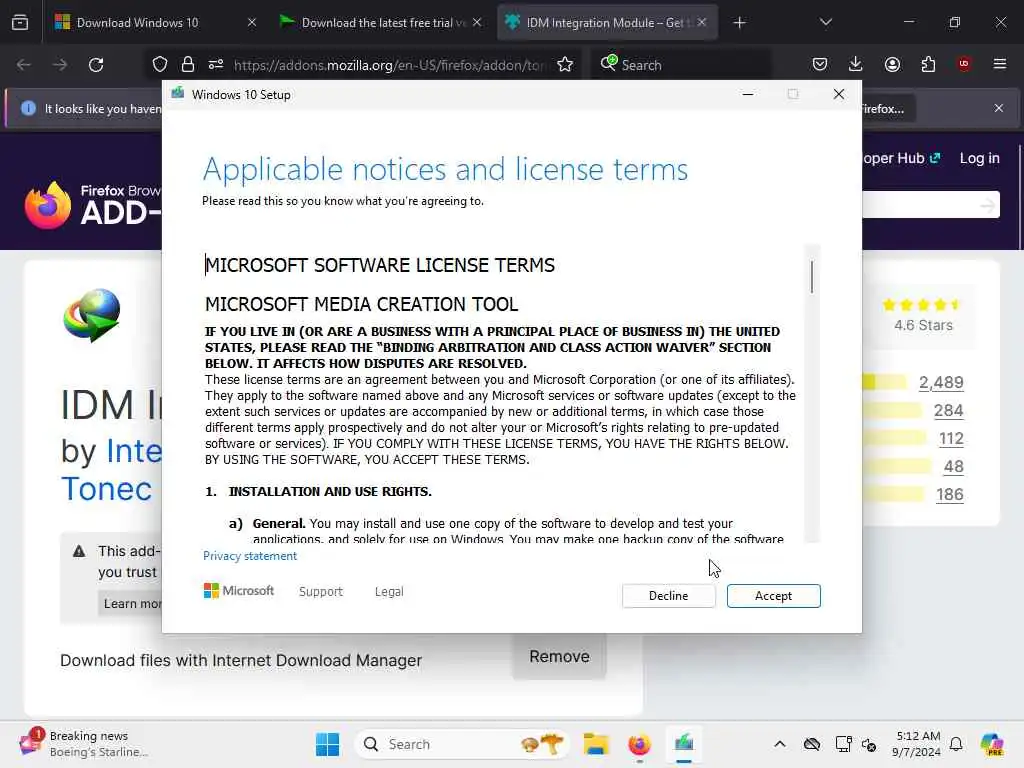Screen dimensions: 1024x768
Task: Remove the IDM Integration add-on
Action: [x=559, y=656]
